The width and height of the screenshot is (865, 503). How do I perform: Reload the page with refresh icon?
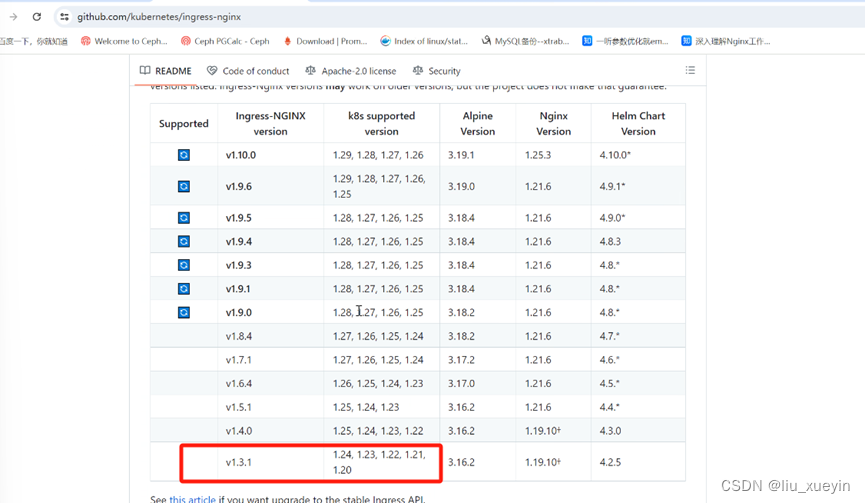[37, 17]
